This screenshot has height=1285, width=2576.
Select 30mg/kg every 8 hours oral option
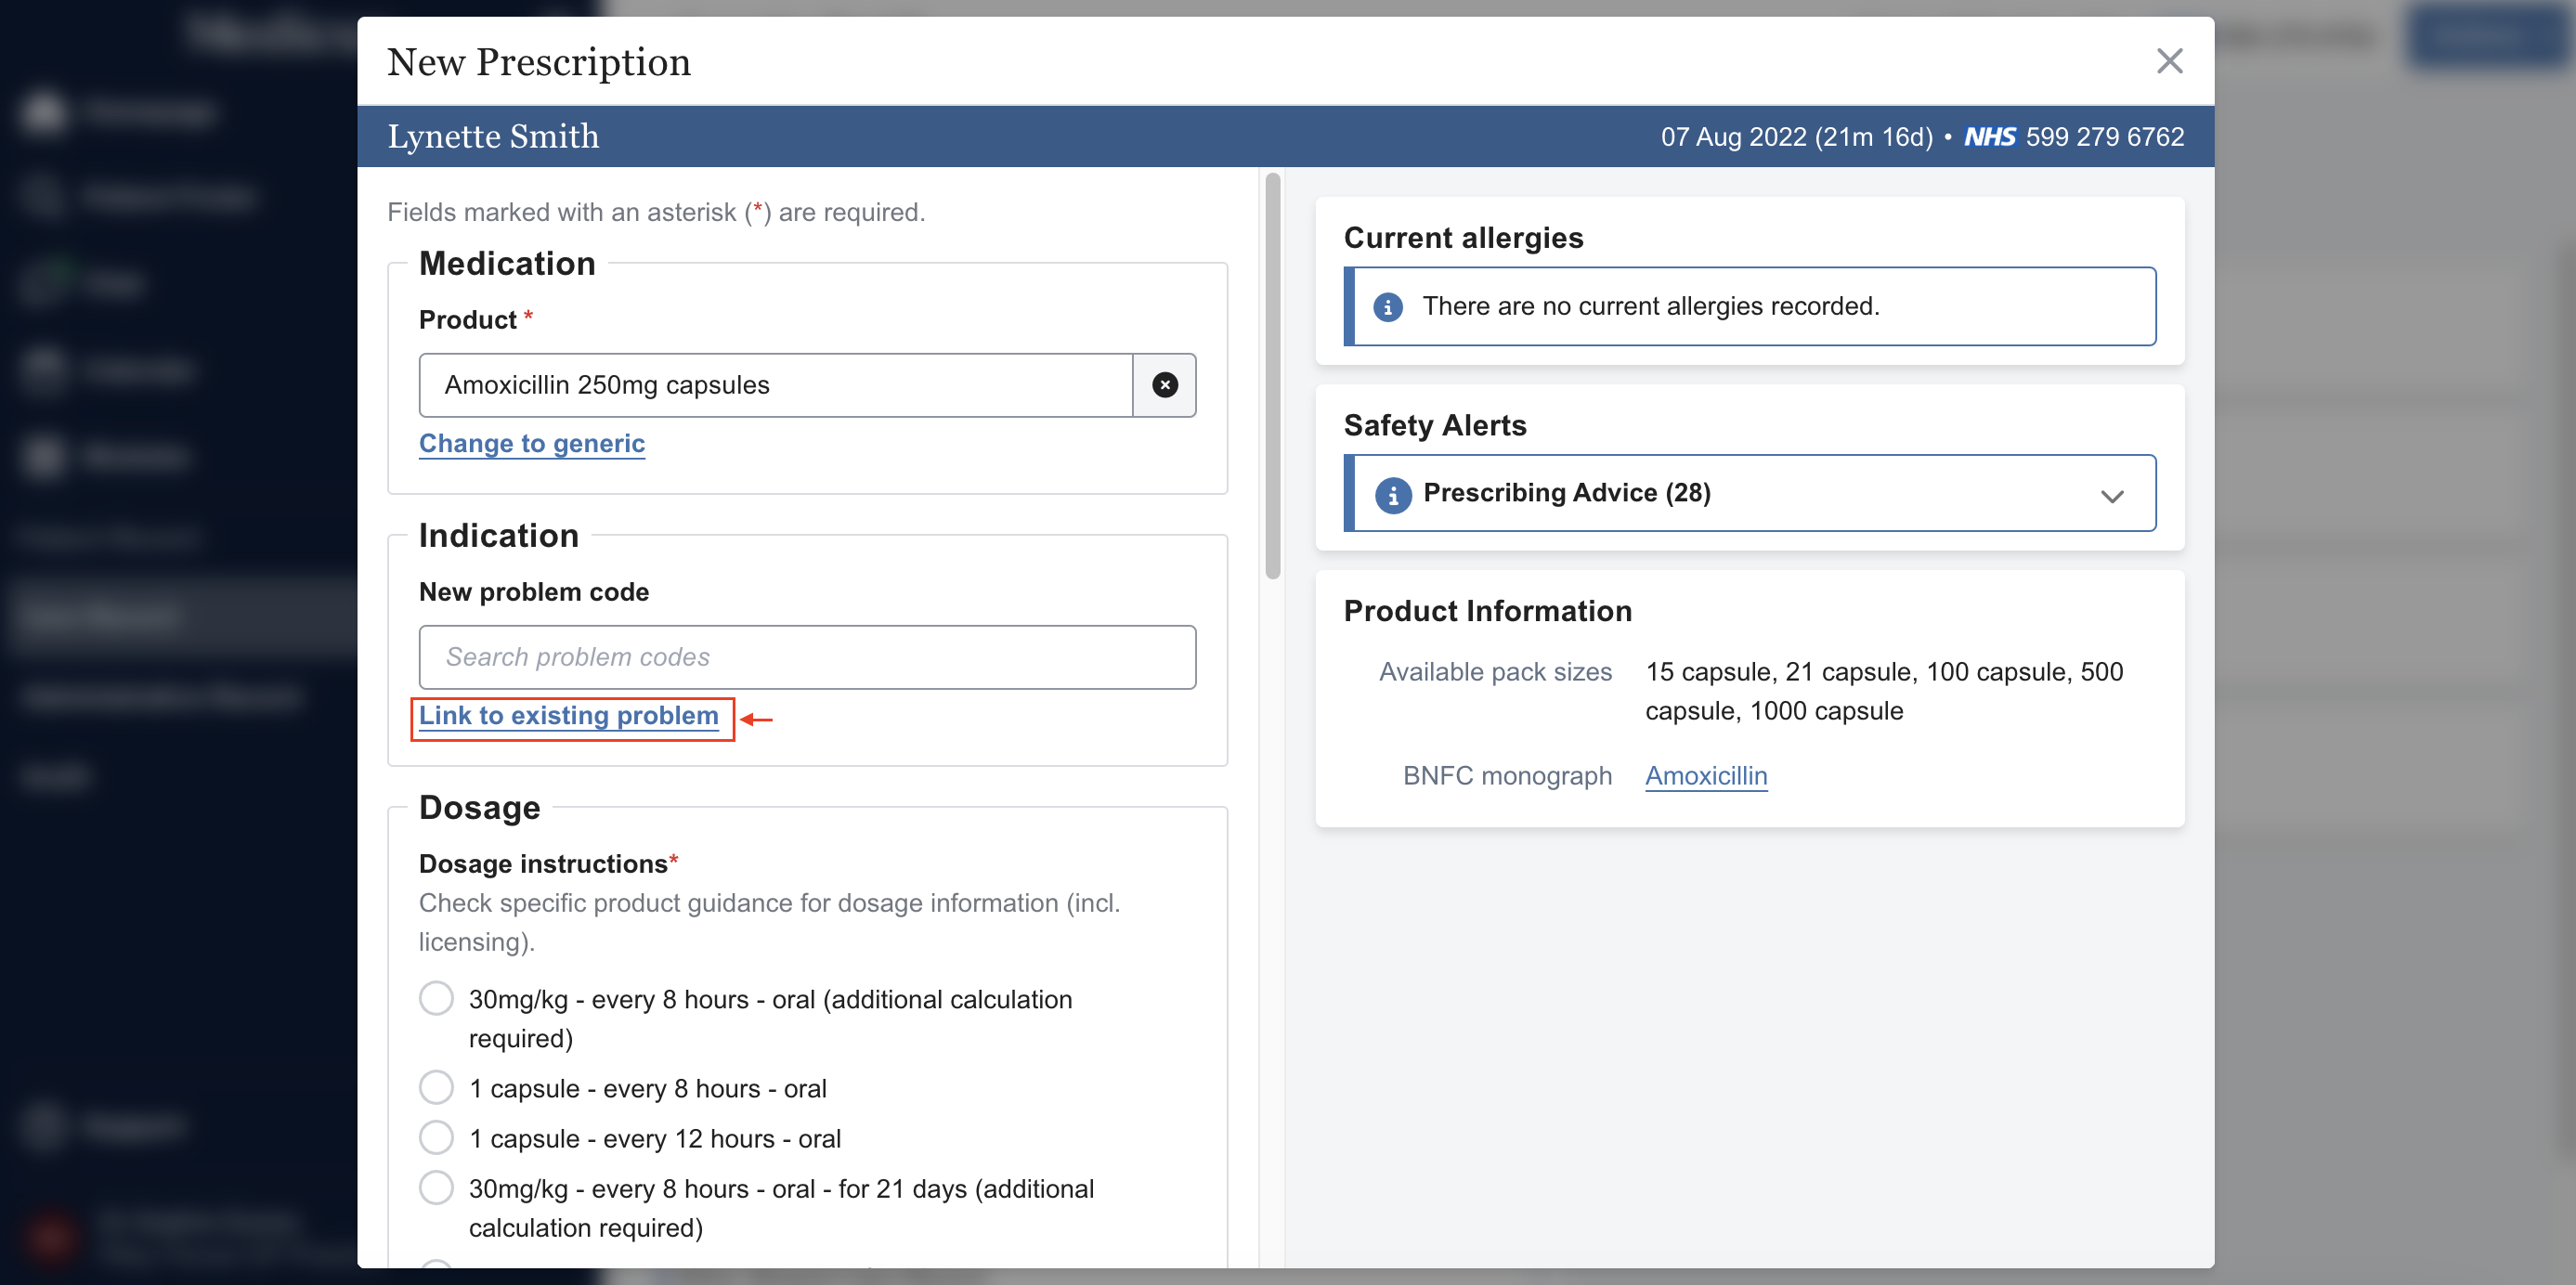436,998
